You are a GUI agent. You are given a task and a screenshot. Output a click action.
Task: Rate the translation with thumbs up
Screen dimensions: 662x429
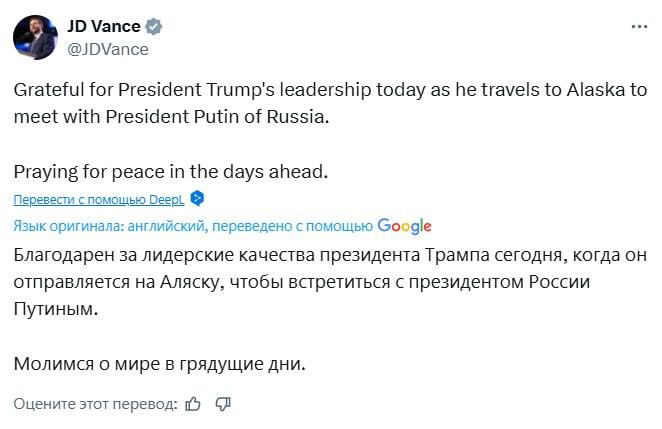click(x=193, y=404)
